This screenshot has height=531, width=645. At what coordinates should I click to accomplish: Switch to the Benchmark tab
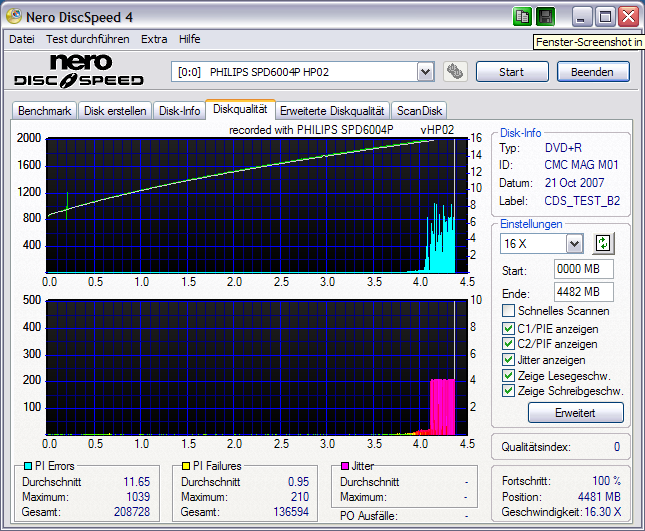44,111
